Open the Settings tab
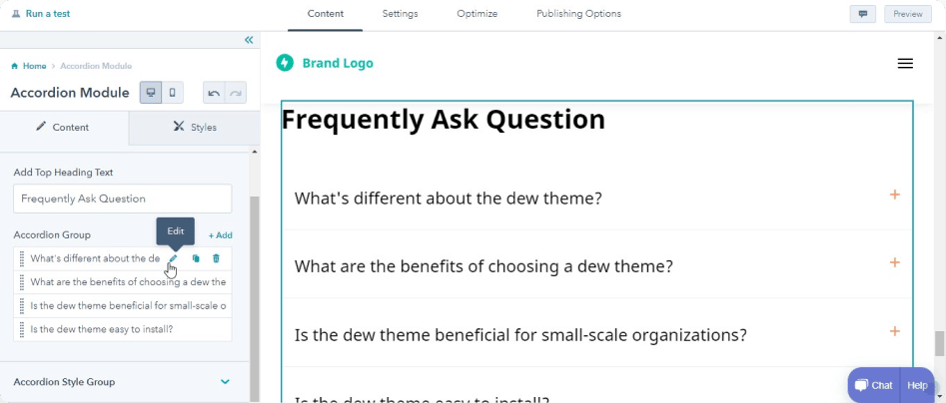The width and height of the screenshot is (946, 403). (400, 14)
